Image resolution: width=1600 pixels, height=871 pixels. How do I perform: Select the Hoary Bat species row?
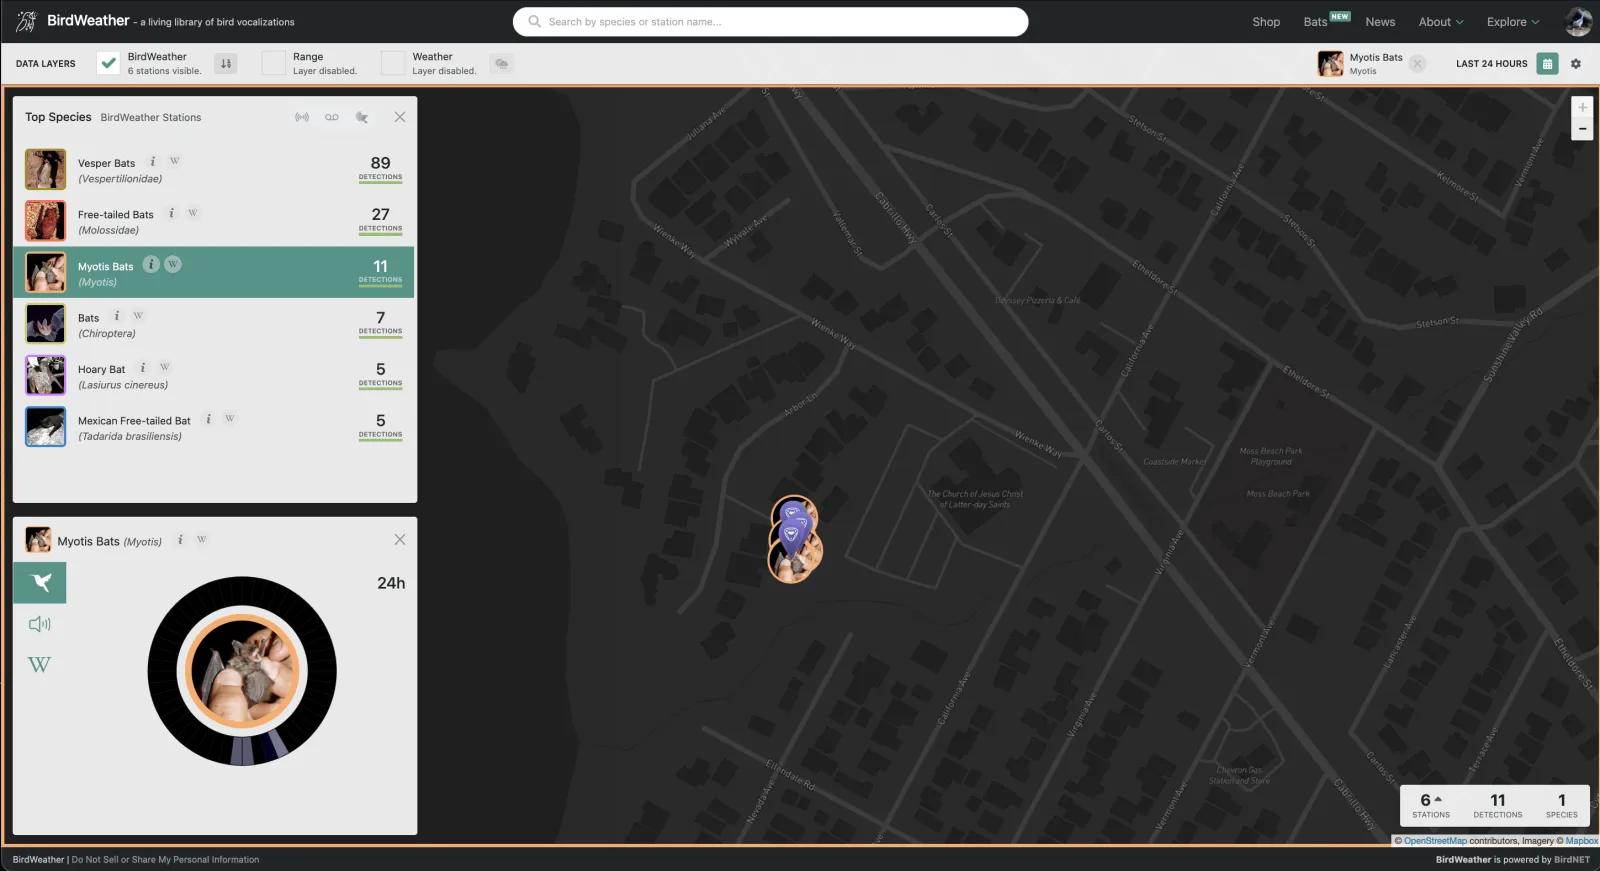click(x=214, y=376)
